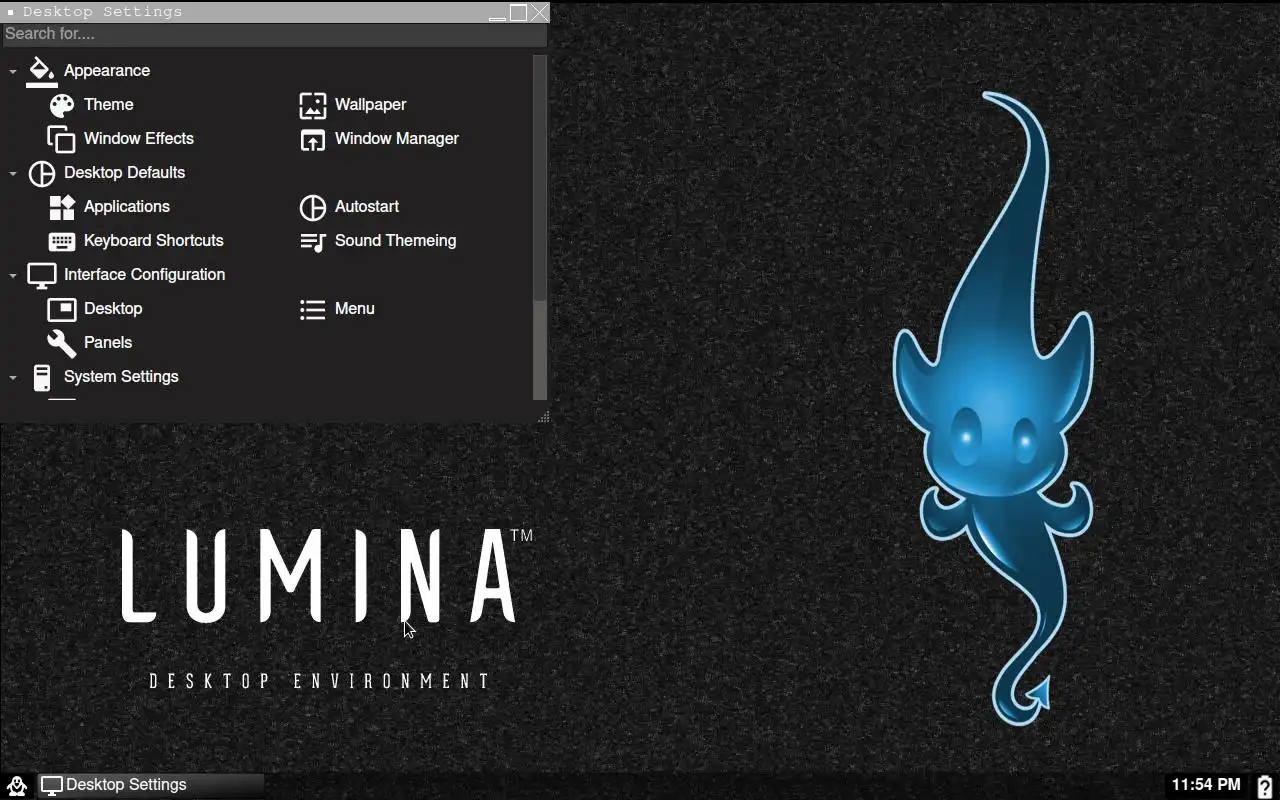Viewport: 1280px width, 800px height.
Task: Collapse the System Settings category arrow
Action: pos(13,377)
